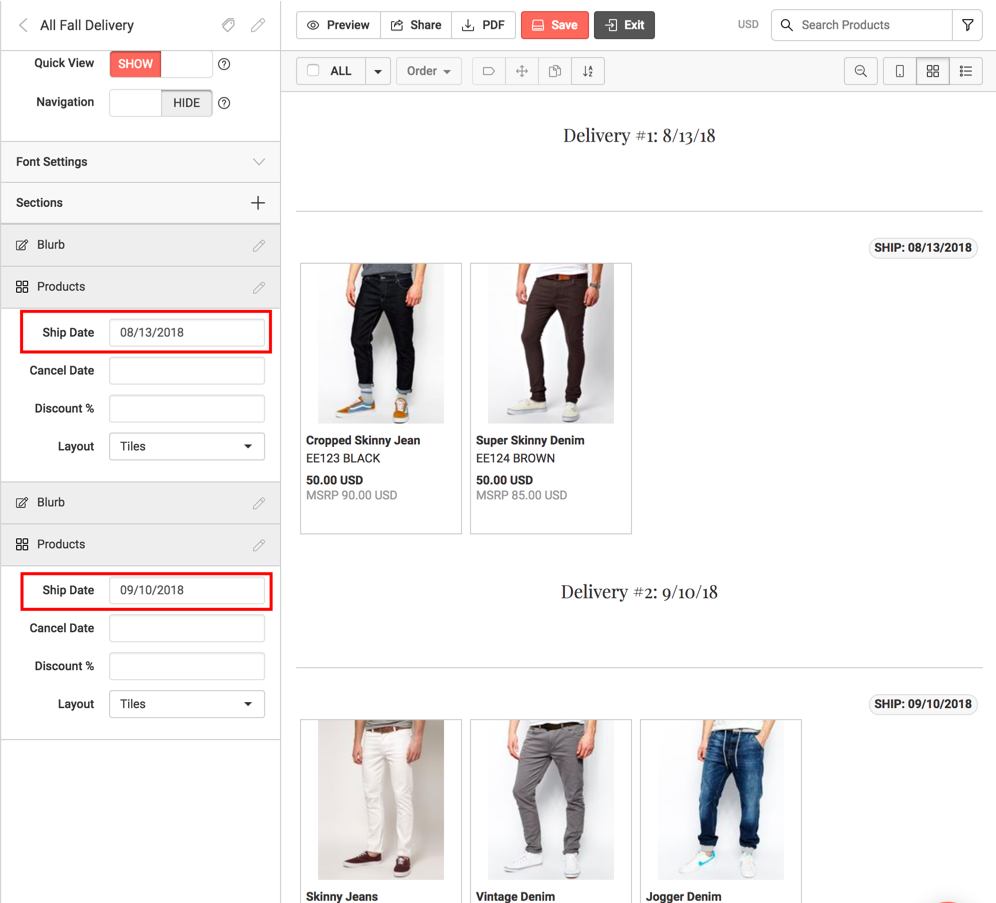This screenshot has width=996, height=903.
Task: Click the USD currency label
Action: (748, 25)
